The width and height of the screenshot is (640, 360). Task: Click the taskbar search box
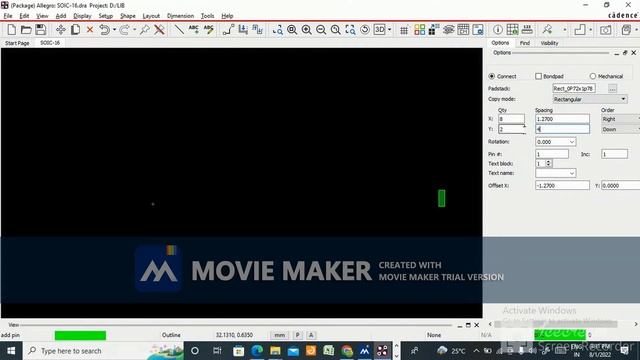point(103,351)
